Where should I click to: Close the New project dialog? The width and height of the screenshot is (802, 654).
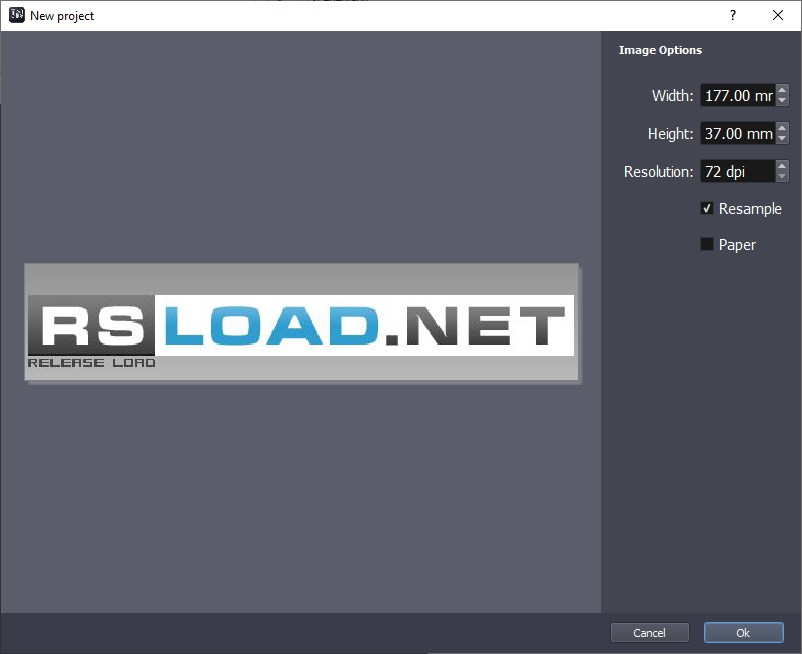[778, 15]
